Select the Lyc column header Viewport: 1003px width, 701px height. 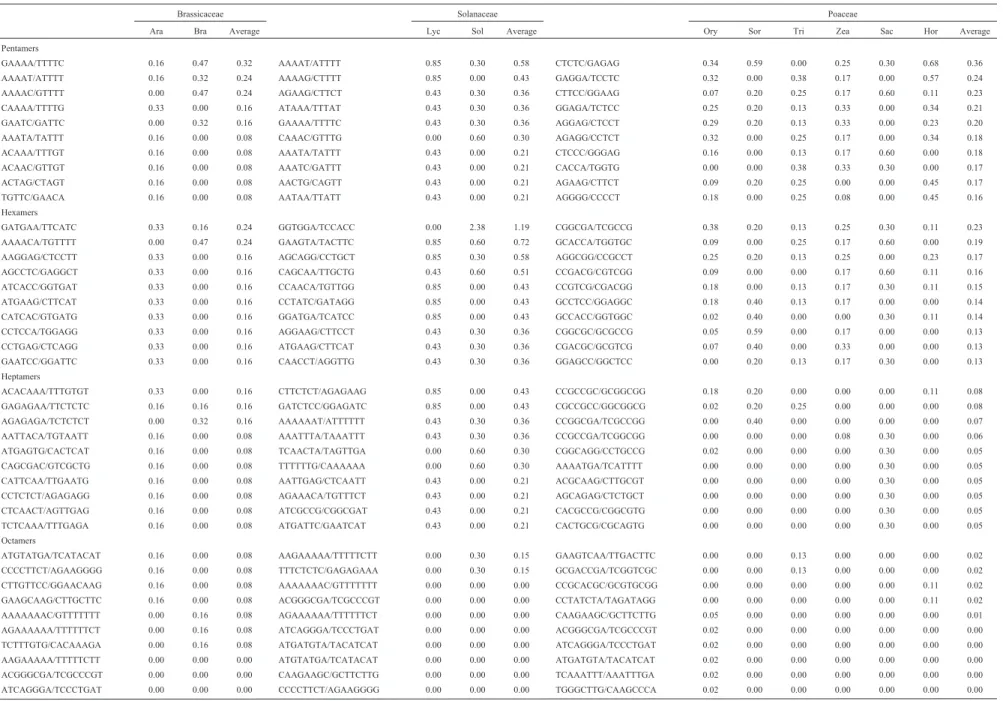(x=433, y=31)
